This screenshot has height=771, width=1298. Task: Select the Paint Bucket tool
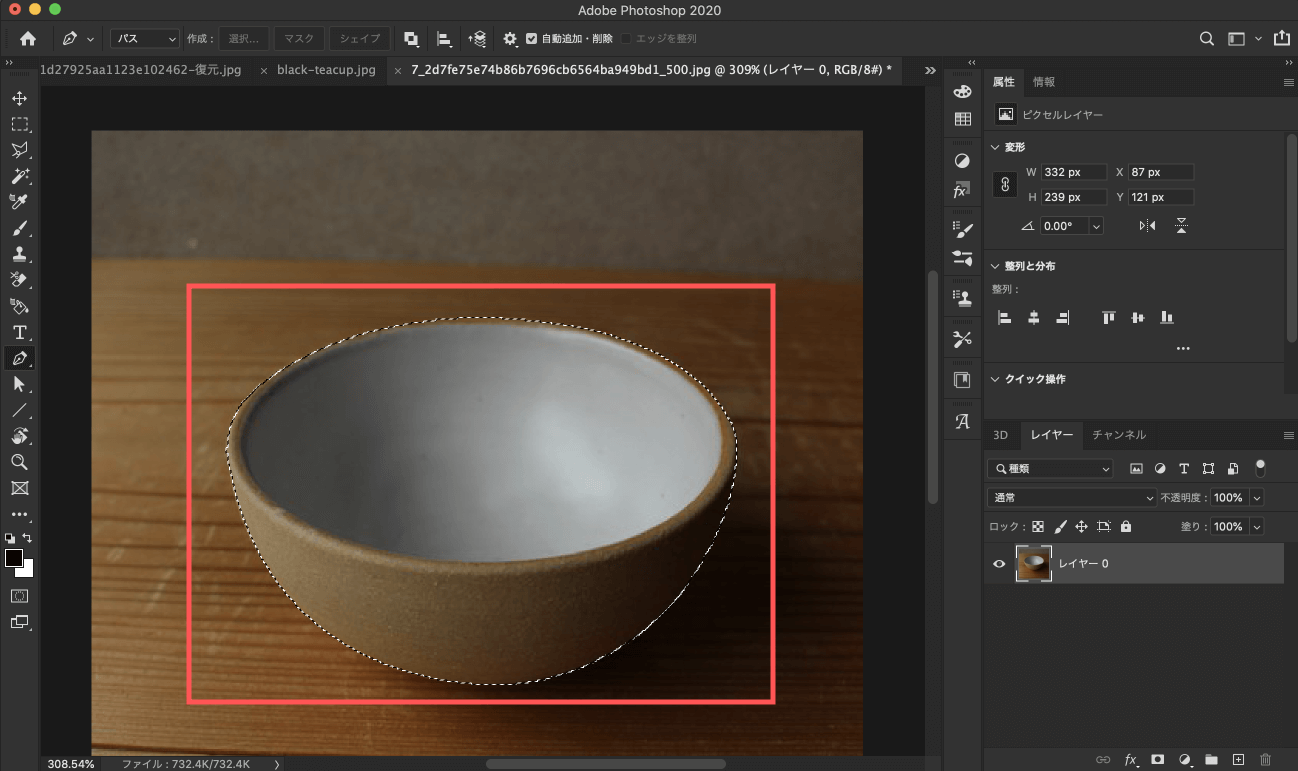coord(19,306)
